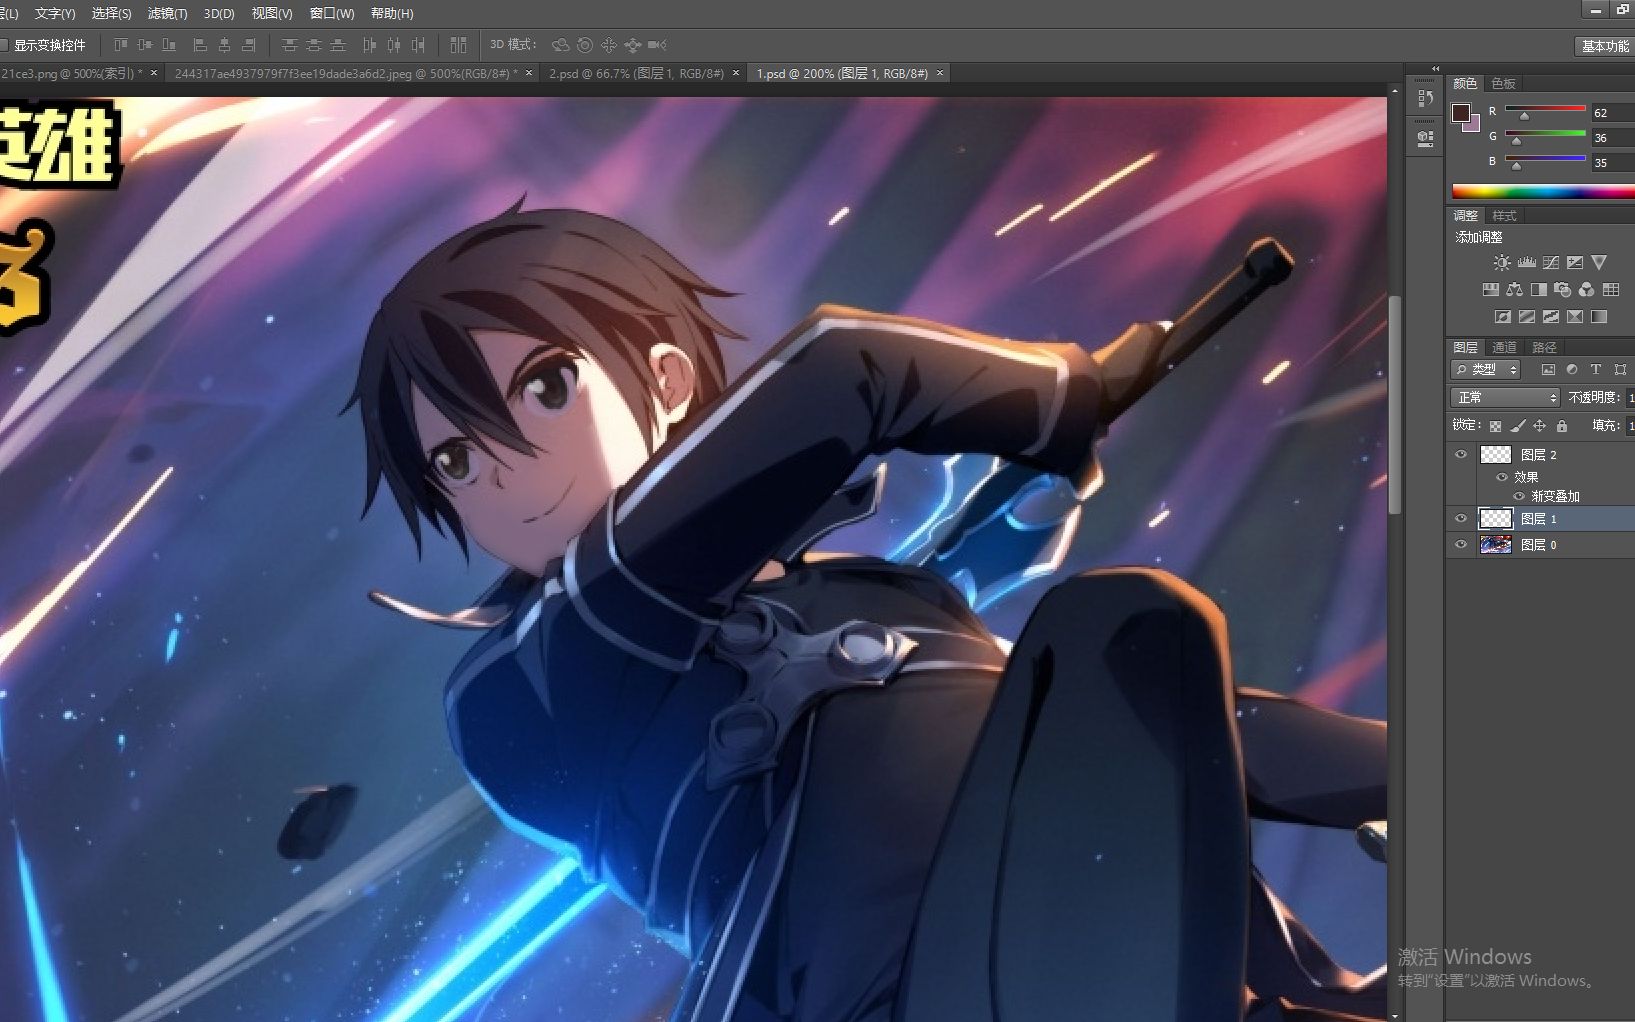This screenshot has width=1635, height=1022.
Task: Switch to the 通道 panel tab
Action: click(x=1504, y=348)
